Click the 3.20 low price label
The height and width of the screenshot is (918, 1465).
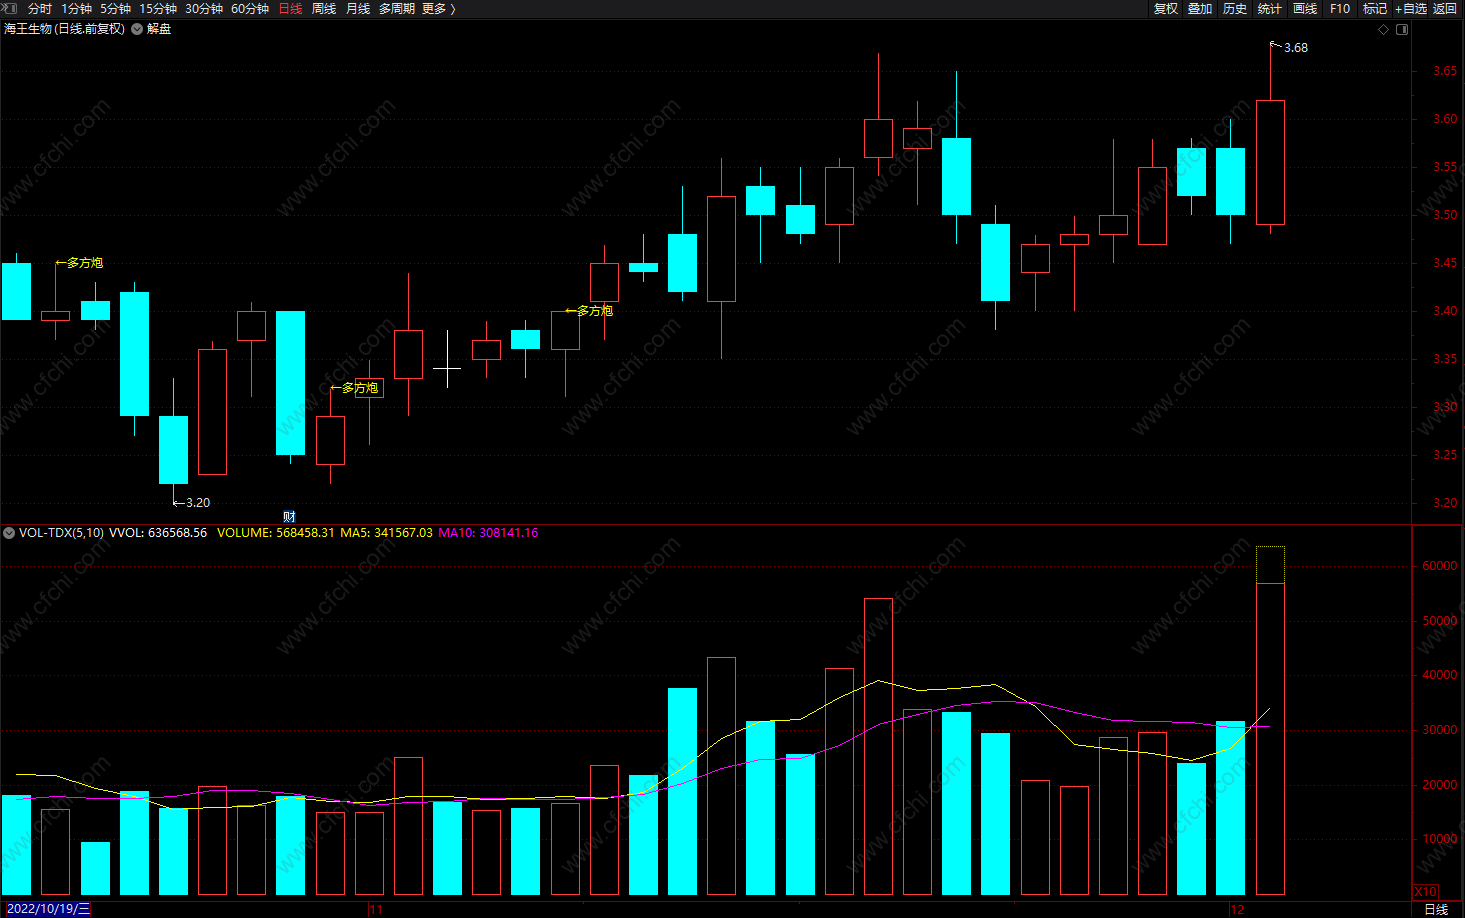click(x=197, y=503)
